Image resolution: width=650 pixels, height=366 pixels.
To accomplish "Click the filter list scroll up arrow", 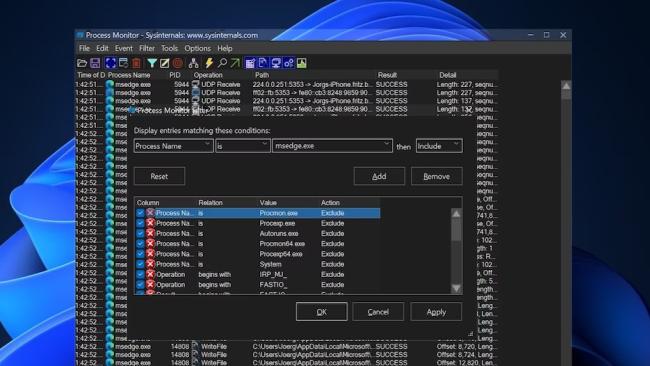I will pyautogui.click(x=456, y=214).
